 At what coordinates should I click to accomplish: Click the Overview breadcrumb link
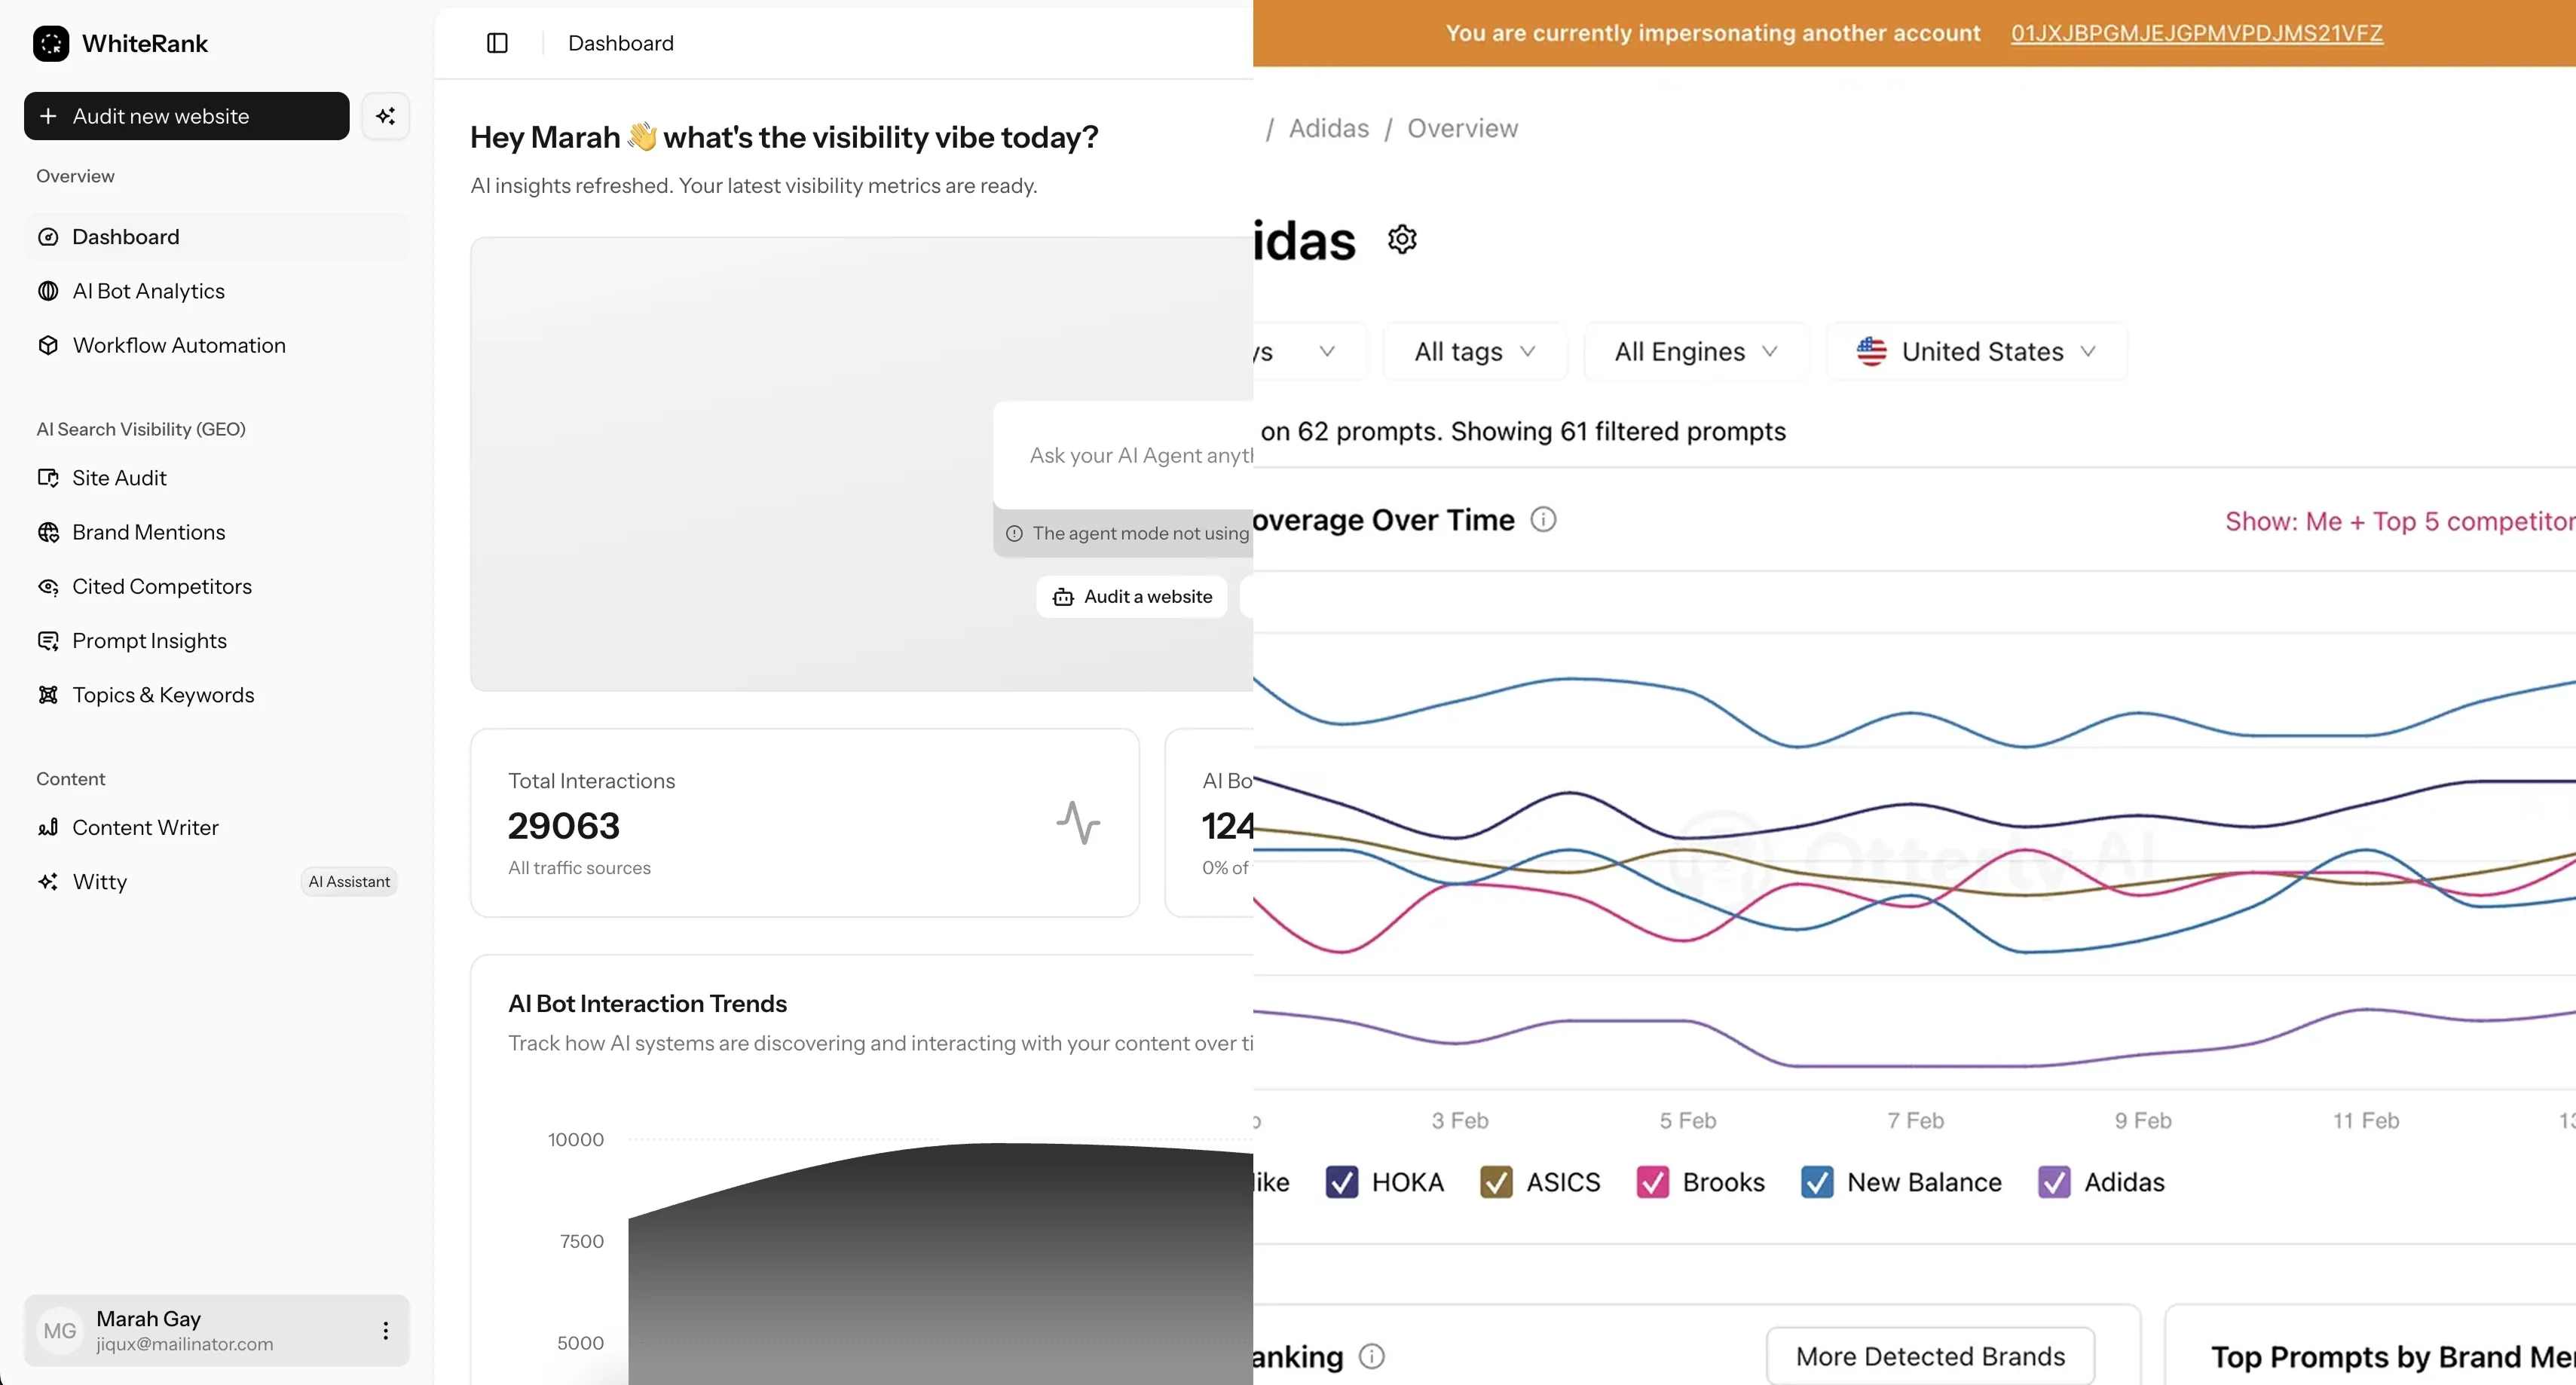coord(1462,128)
